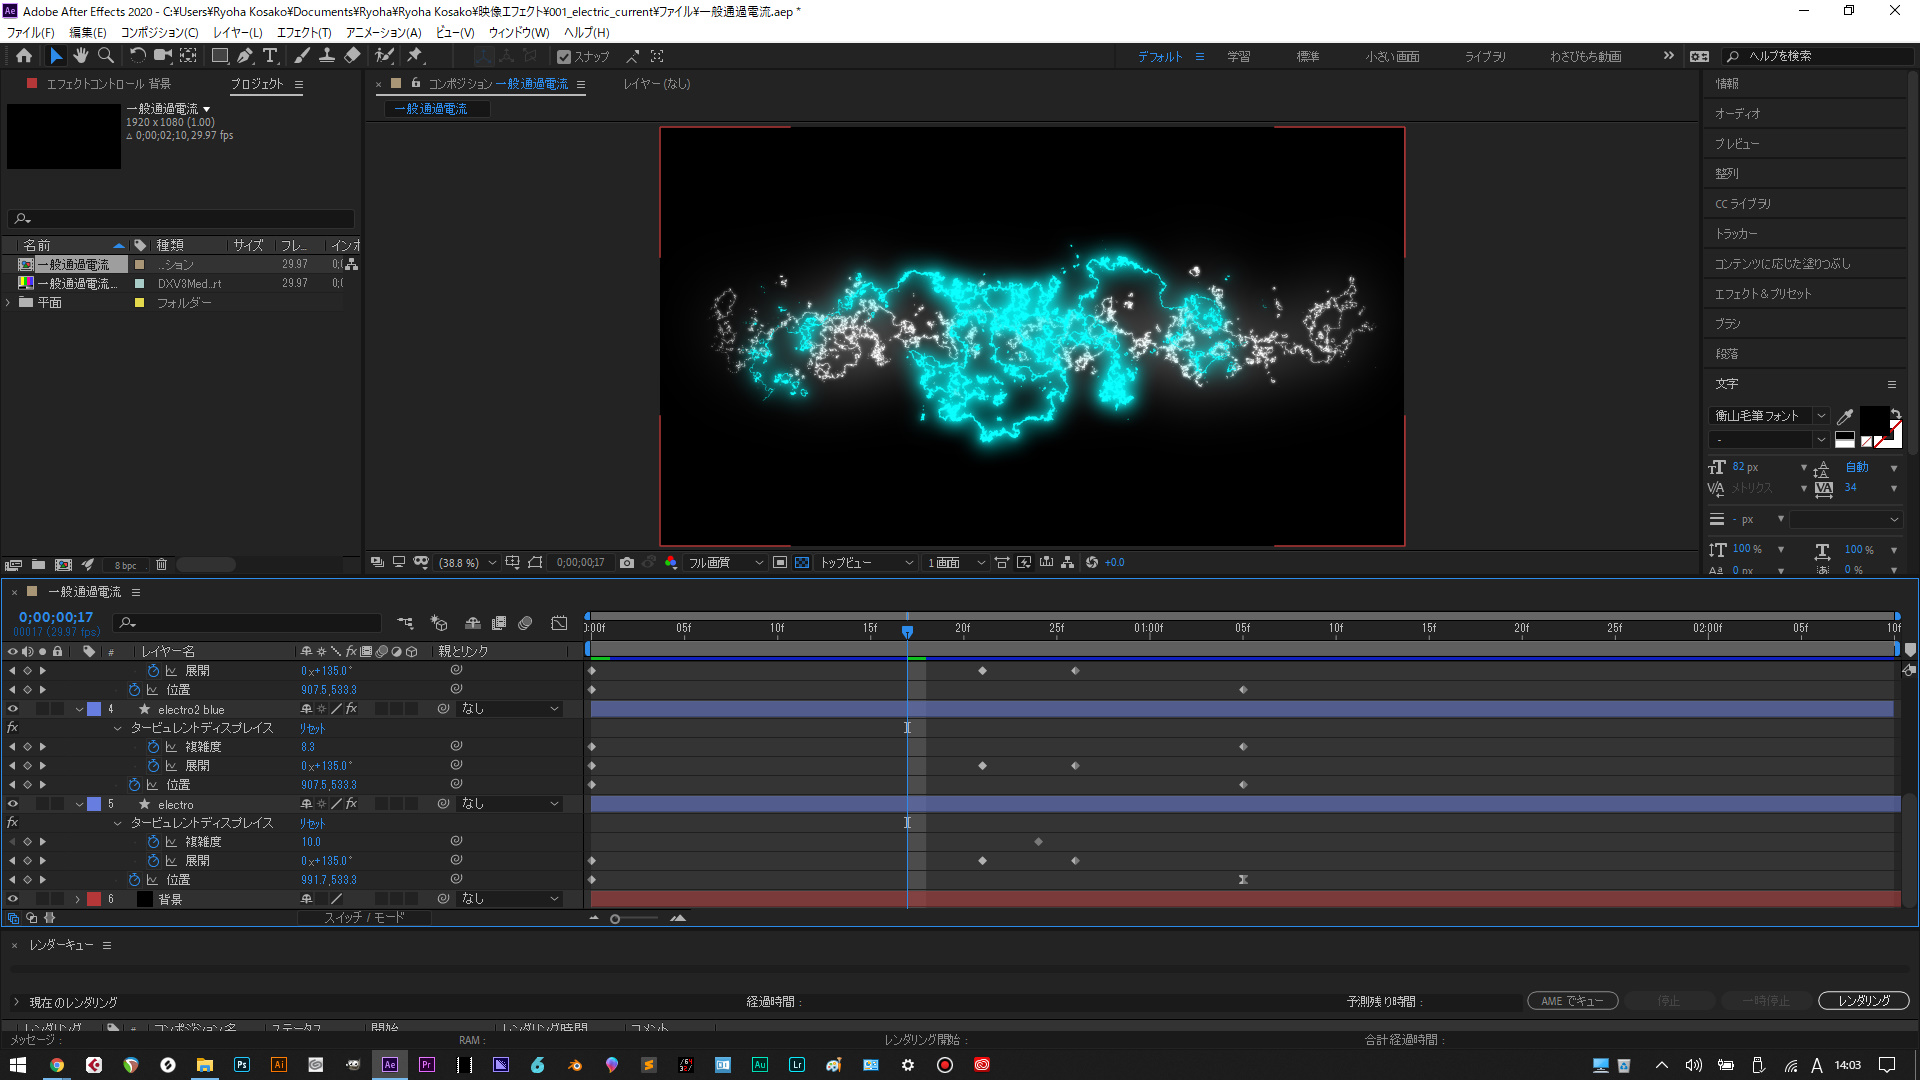Open the コンポジション(C) menu
Image resolution: width=1920 pixels, height=1080 pixels.
click(x=160, y=33)
